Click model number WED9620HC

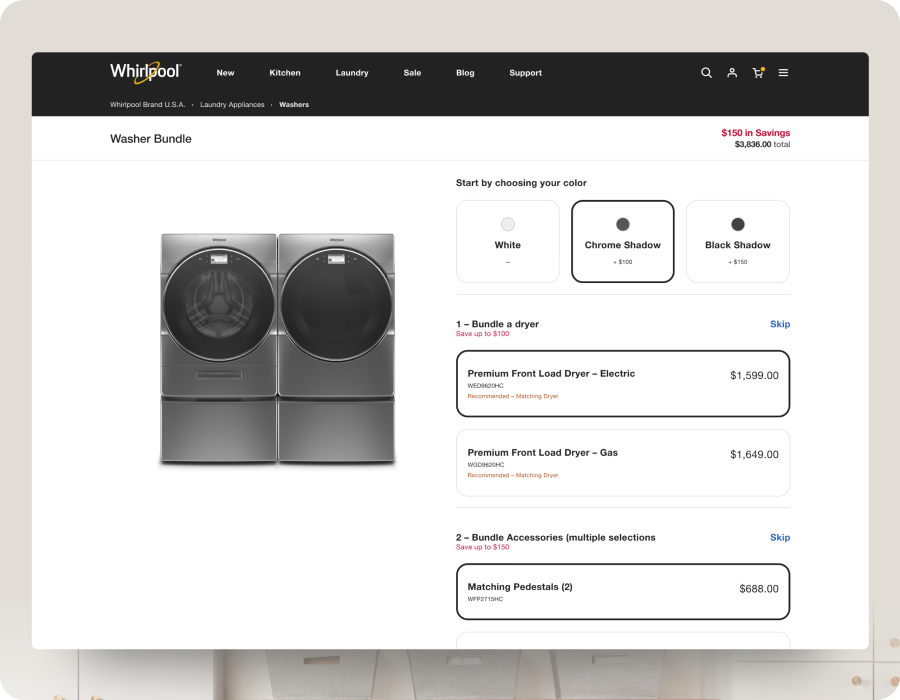pyautogui.click(x=485, y=386)
